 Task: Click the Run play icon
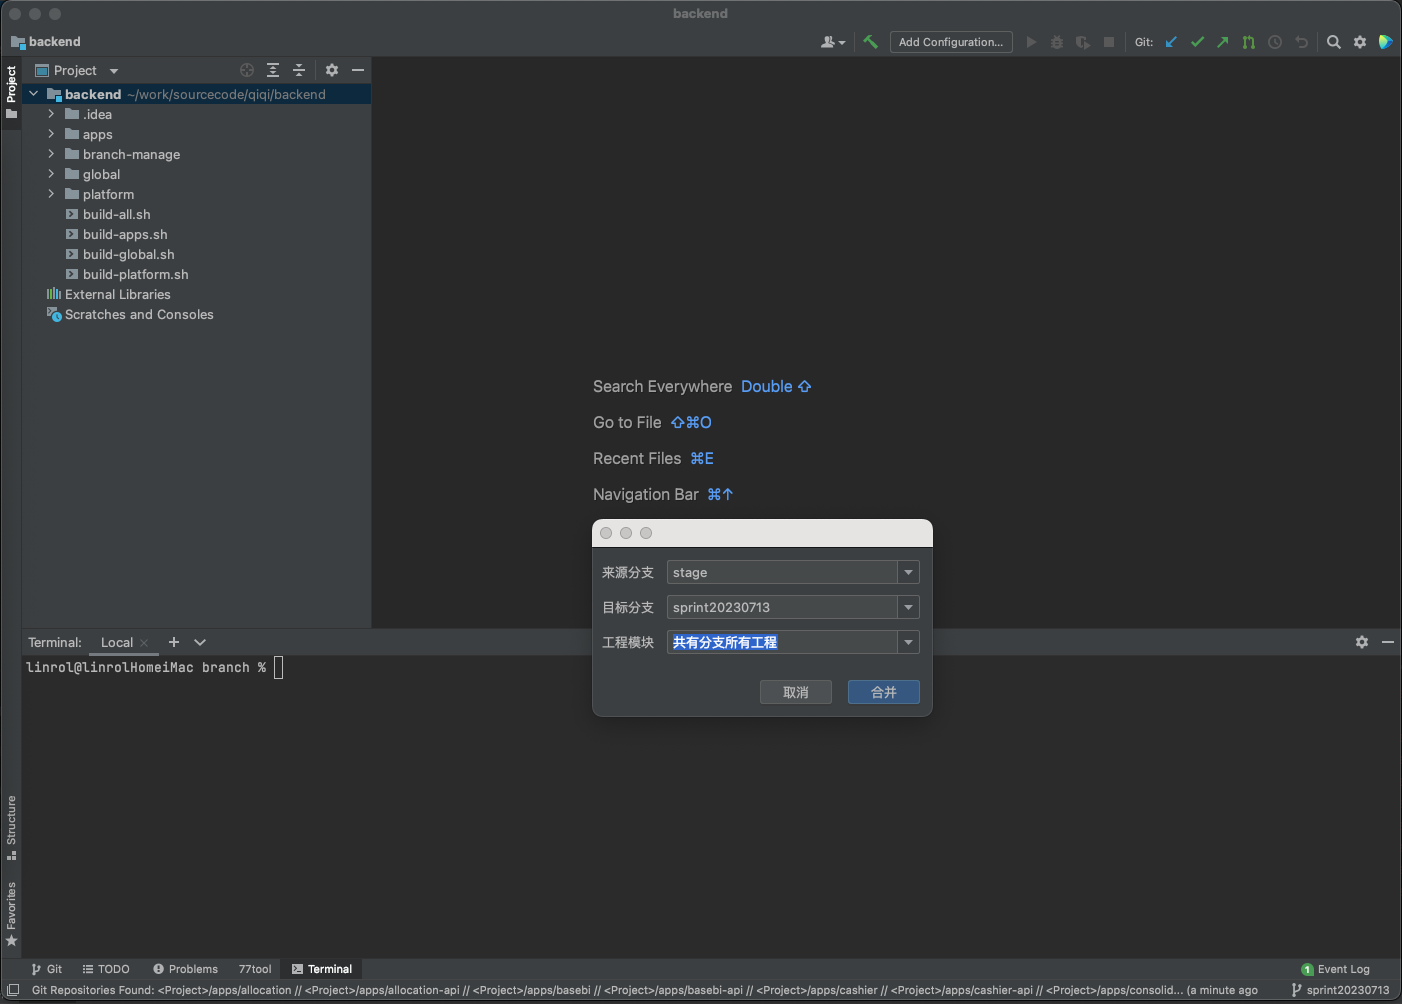(x=1031, y=42)
